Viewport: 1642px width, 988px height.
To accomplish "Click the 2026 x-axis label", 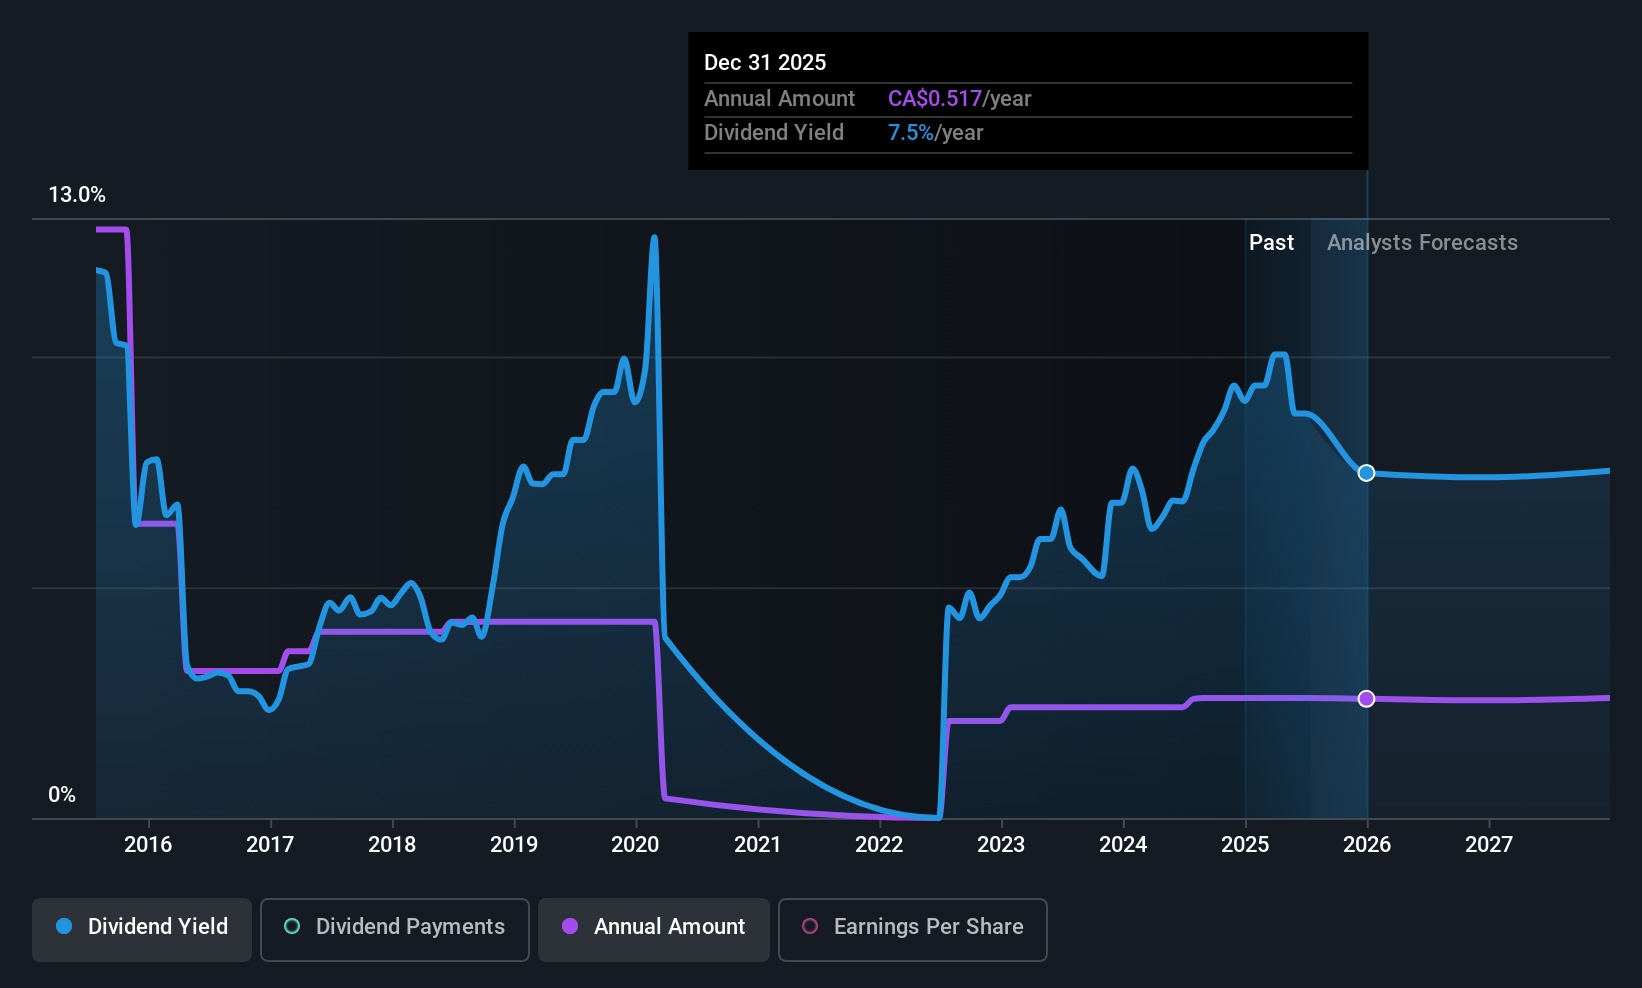I will [1367, 845].
